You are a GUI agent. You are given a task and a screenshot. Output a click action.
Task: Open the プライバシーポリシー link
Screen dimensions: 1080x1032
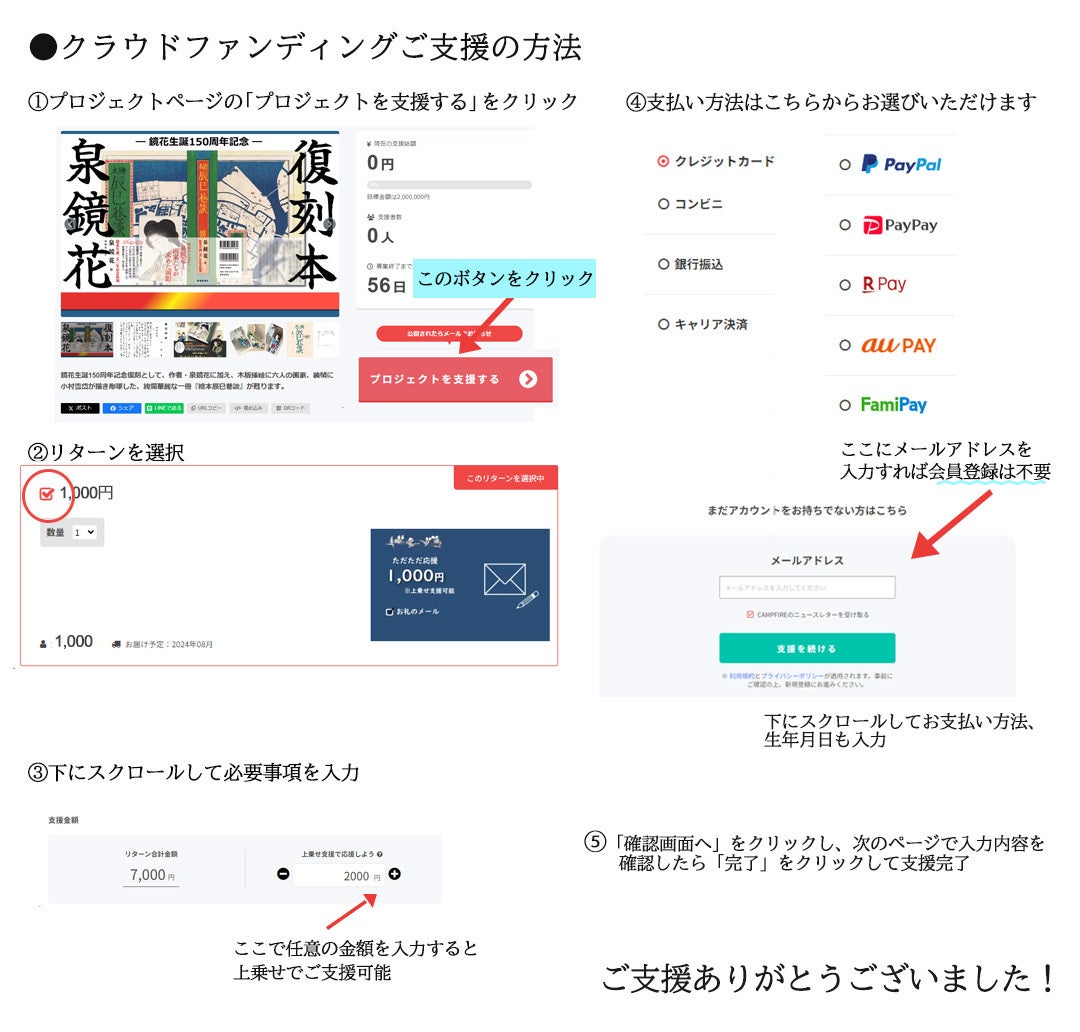[791, 676]
